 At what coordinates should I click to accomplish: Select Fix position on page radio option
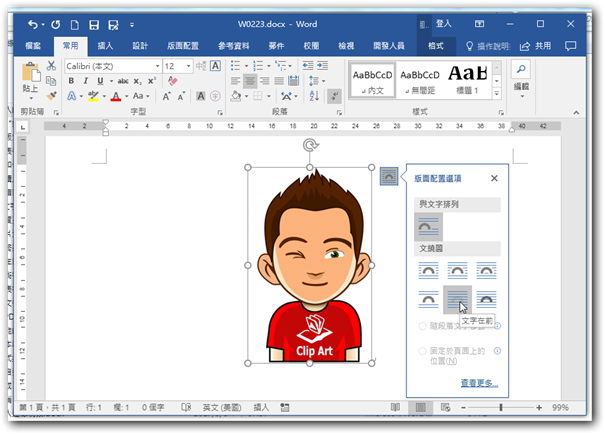point(422,351)
